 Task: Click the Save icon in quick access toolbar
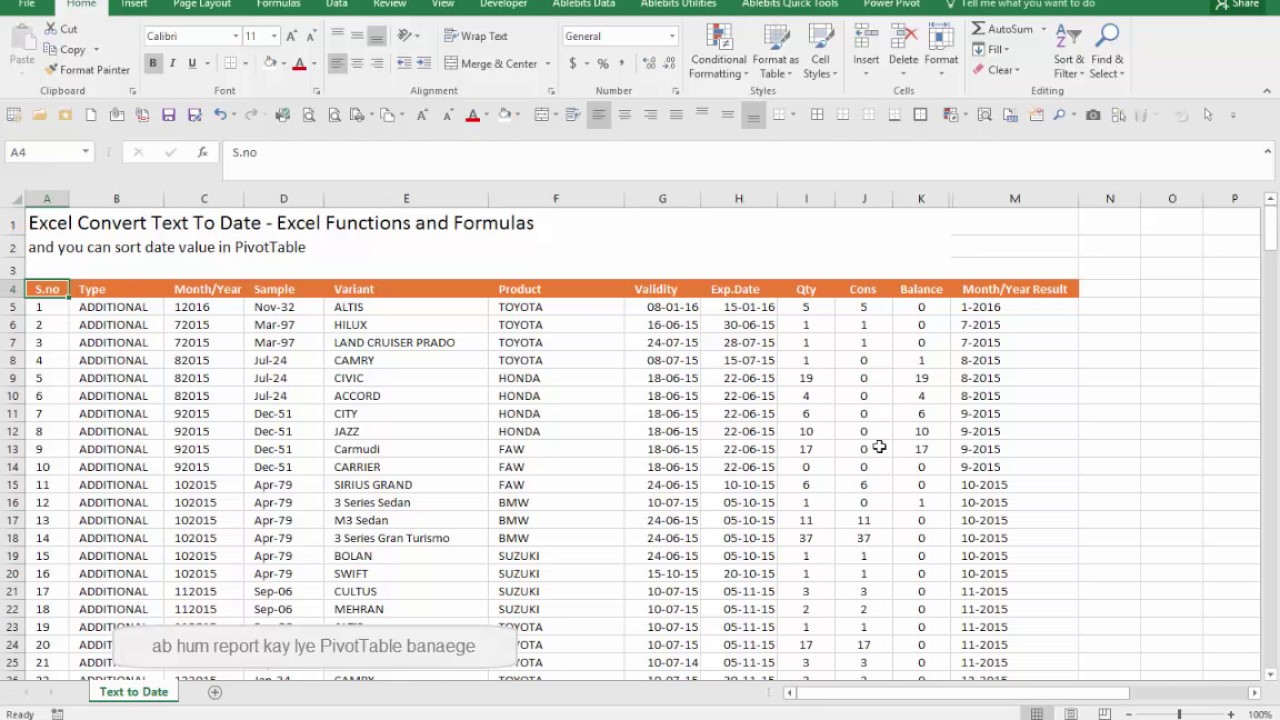click(168, 115)
